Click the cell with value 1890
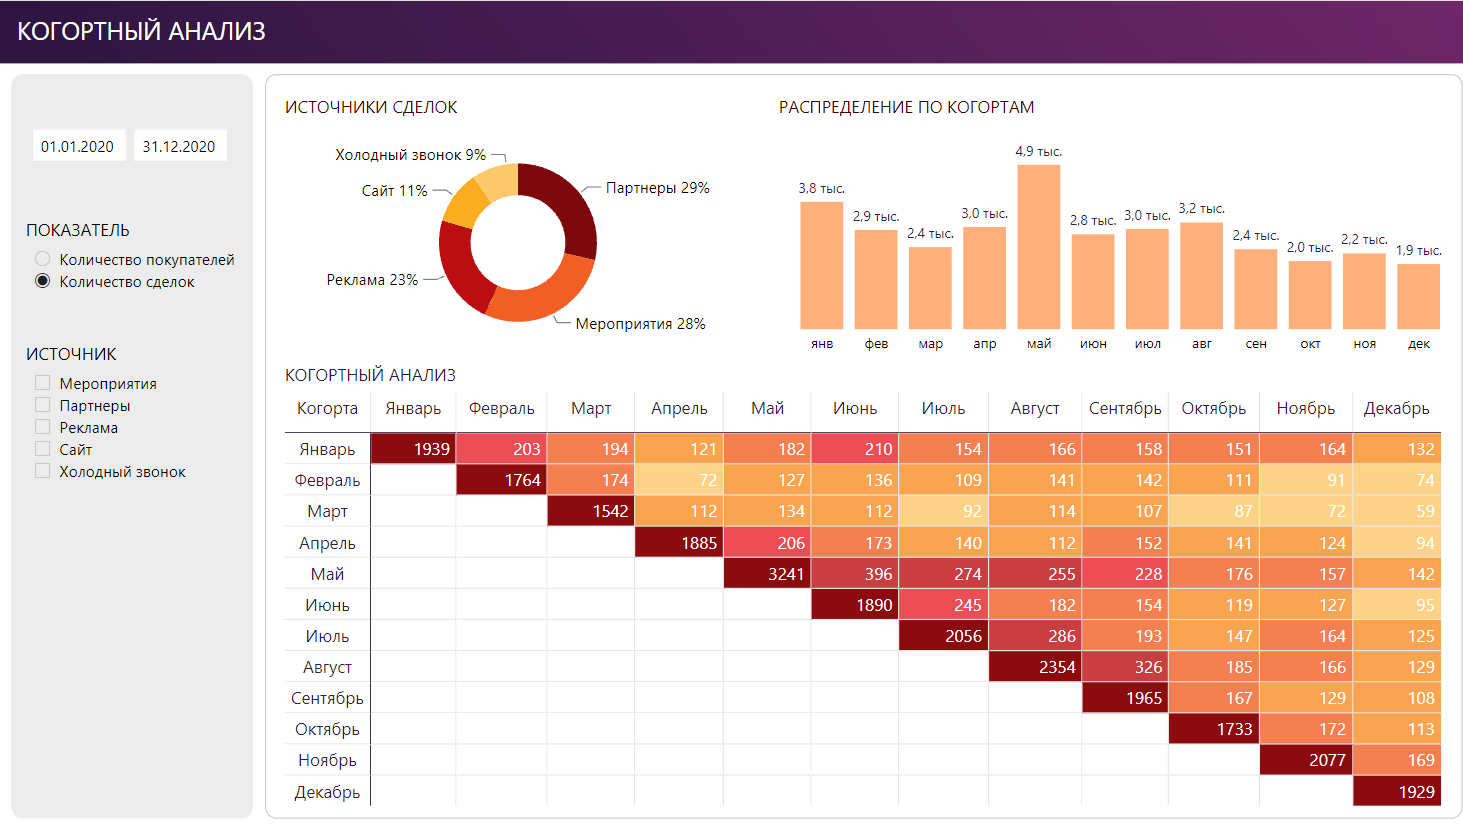The image size is (1463, 824). tap(855, 605)
